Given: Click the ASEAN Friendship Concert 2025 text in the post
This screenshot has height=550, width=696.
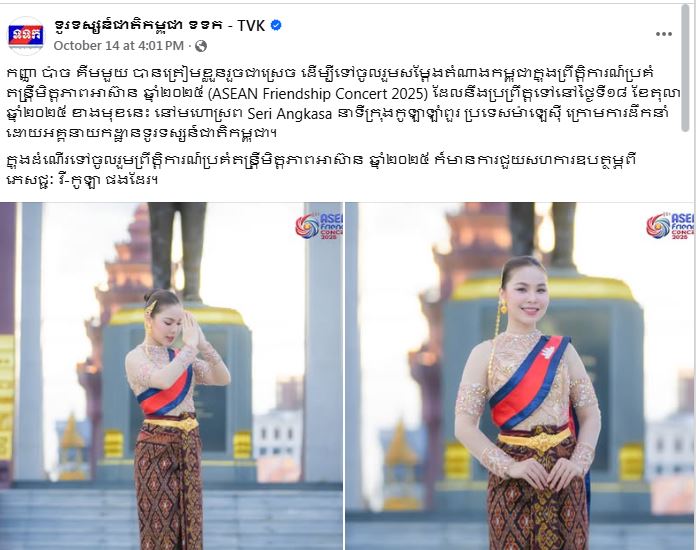Looking at the screenshot, I should 315,94.
